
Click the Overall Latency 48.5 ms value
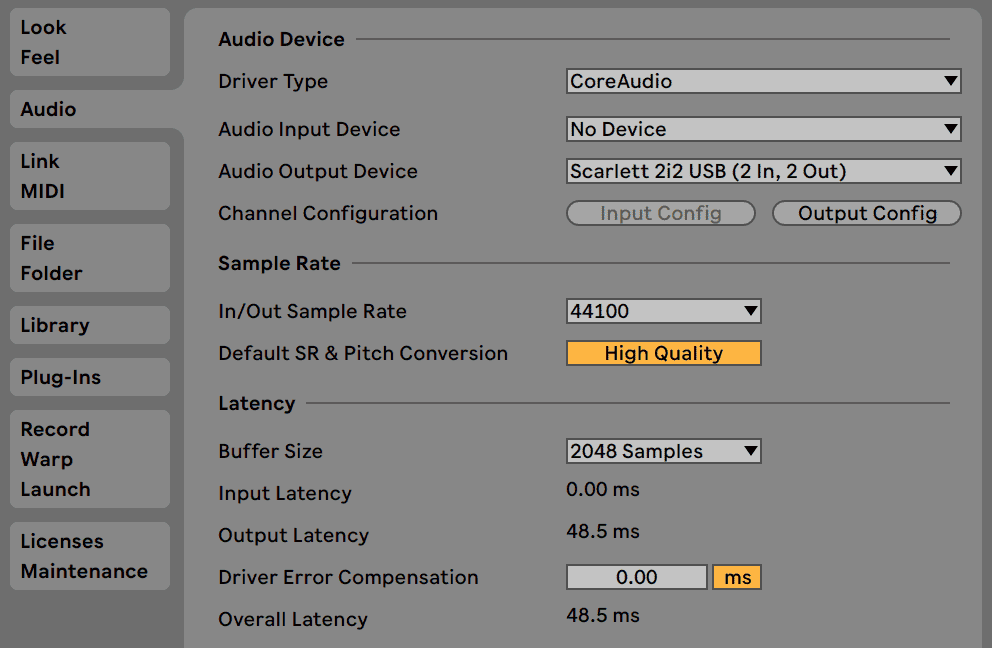coord(603,616)
